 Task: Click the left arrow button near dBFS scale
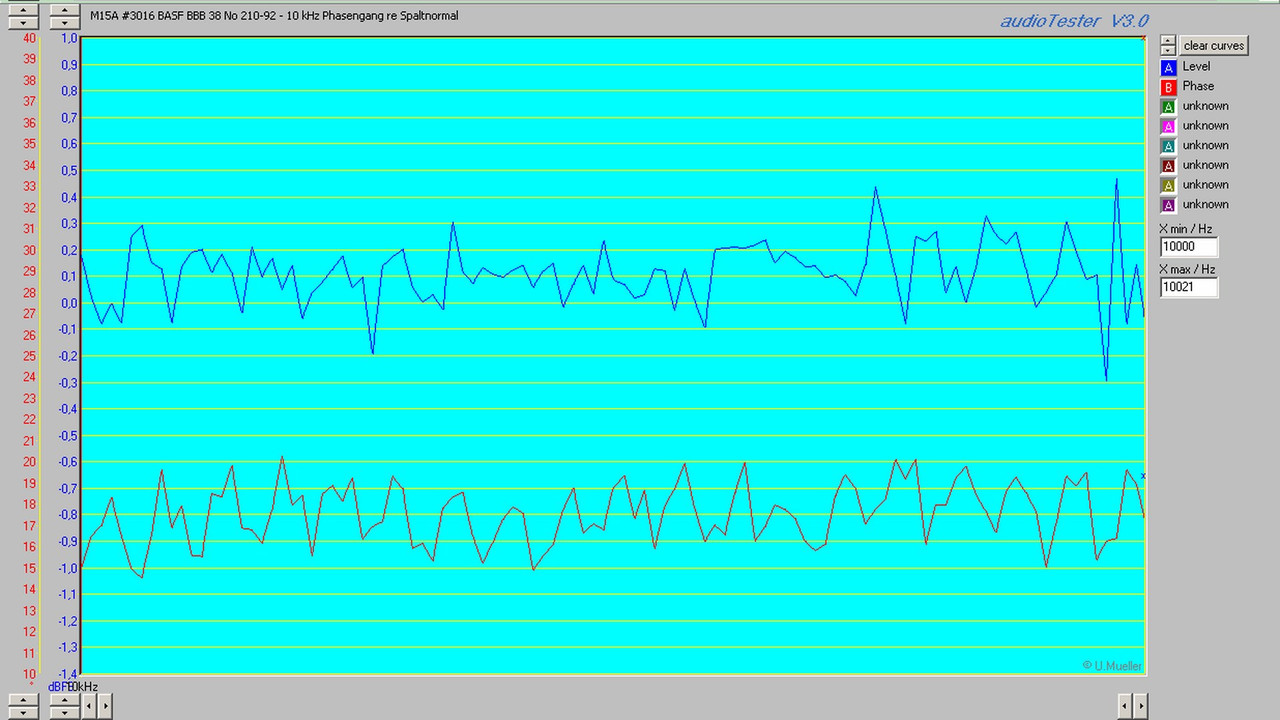point(89,705)
